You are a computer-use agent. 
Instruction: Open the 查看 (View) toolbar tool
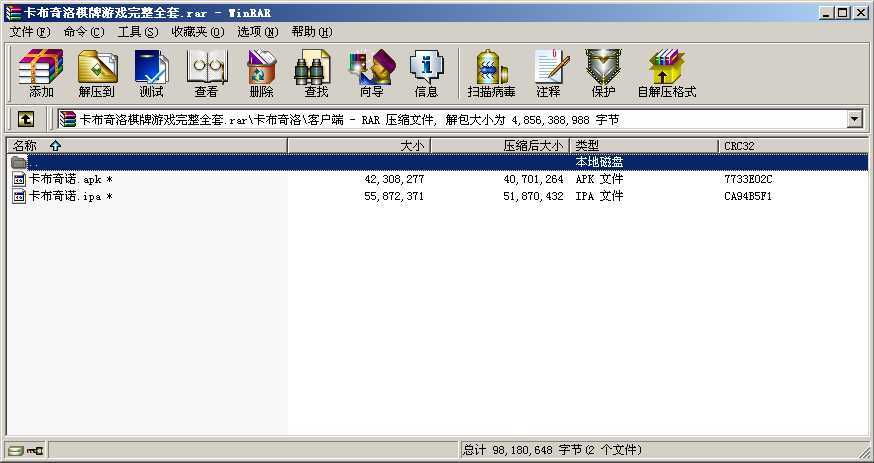coord(206,73)
